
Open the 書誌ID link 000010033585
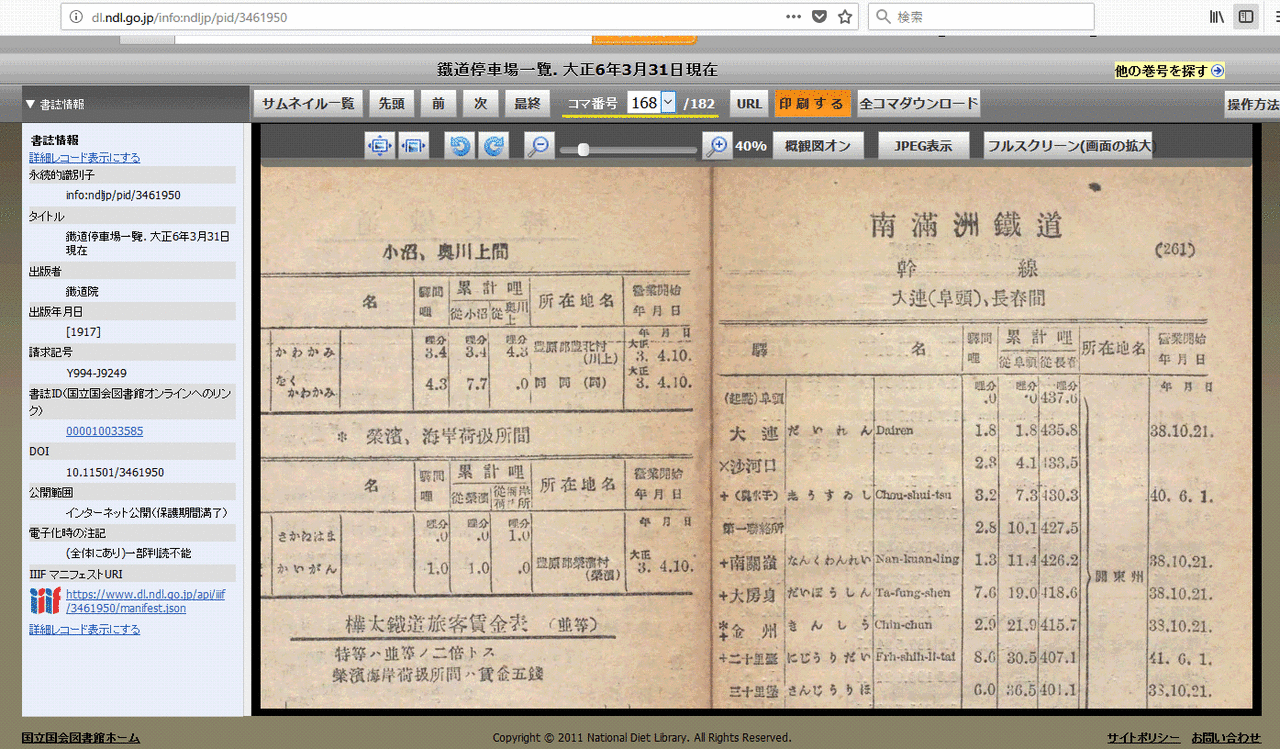[105, 431]
